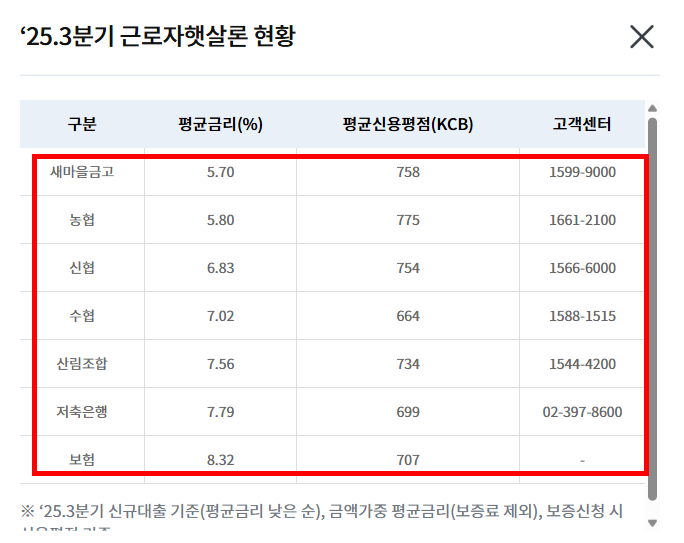Screen dimensions: 684x543
Task: Click the 농협 row label
Action: pos(82,220)
